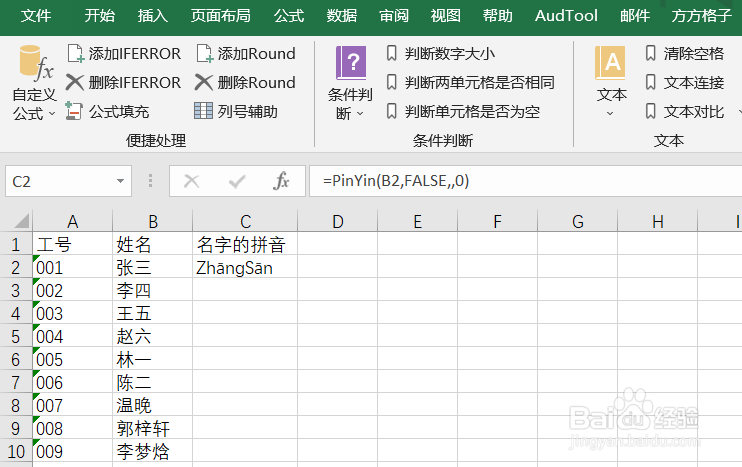This screenshot has height=467, width=742.
Task: Click the 添加Round button
Action: coord(246,53)
